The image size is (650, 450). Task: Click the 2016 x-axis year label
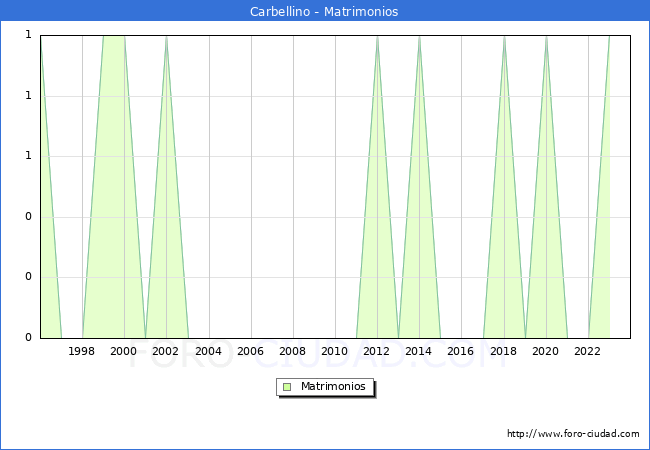click(461, 351)
